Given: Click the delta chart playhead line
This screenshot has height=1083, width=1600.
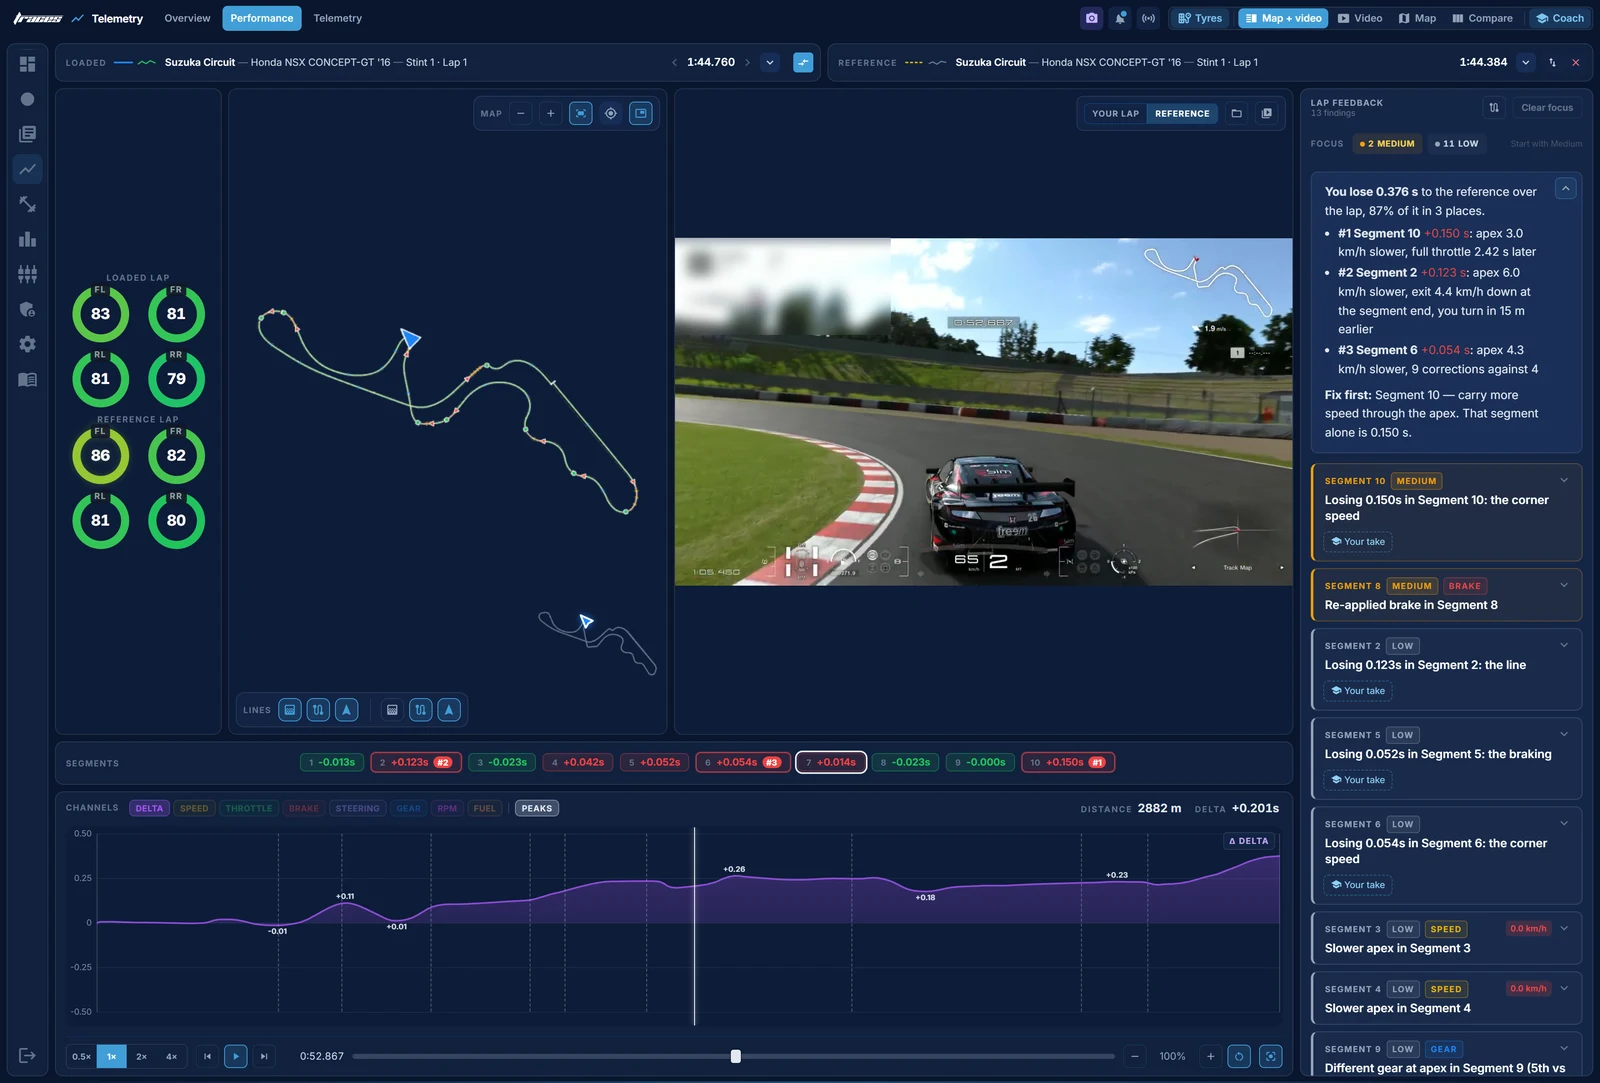Looking at the screenshot, I should tap(694, 925).
